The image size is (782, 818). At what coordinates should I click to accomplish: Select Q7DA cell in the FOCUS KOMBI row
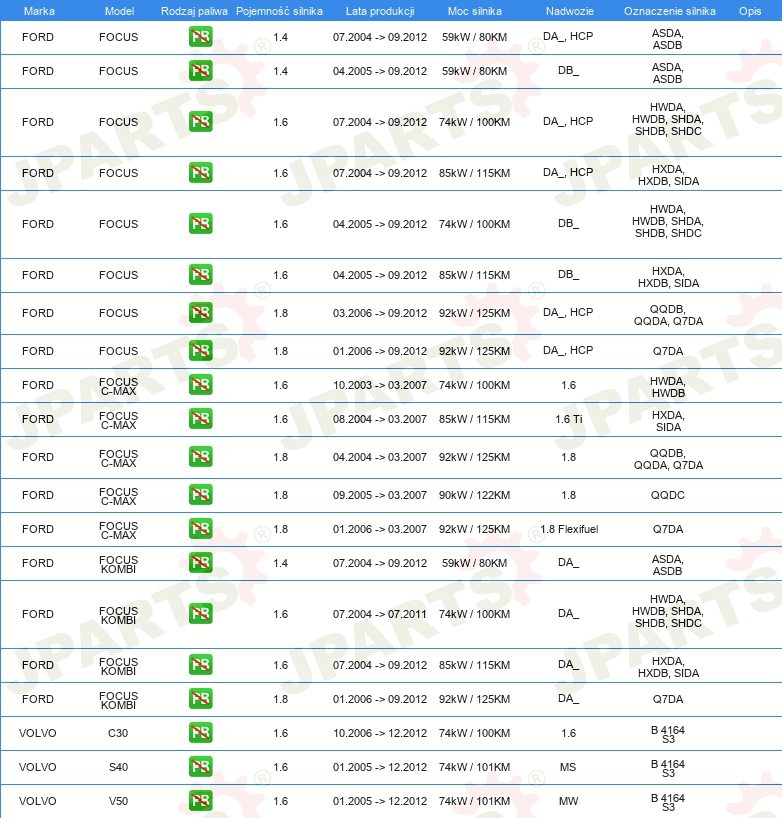pyautogui.click(x=668, y=699)
